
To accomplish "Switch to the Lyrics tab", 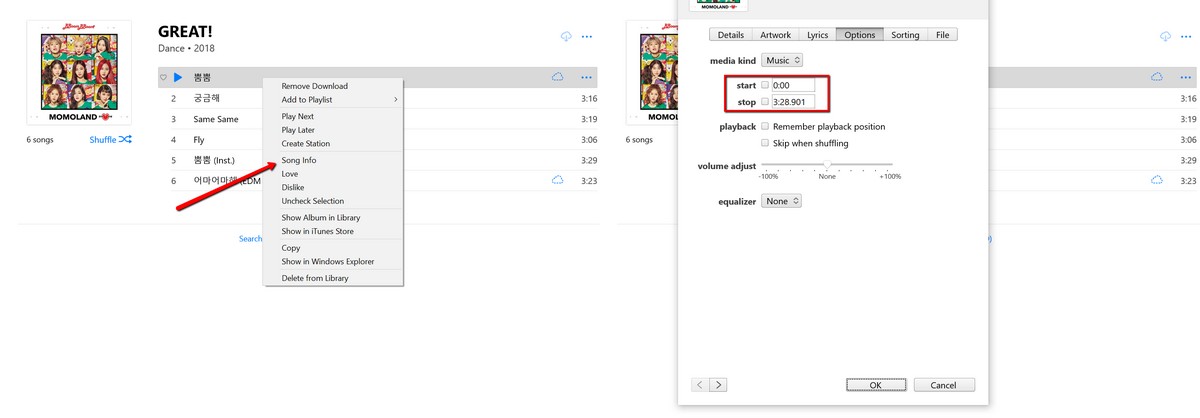I will point(818,35).
